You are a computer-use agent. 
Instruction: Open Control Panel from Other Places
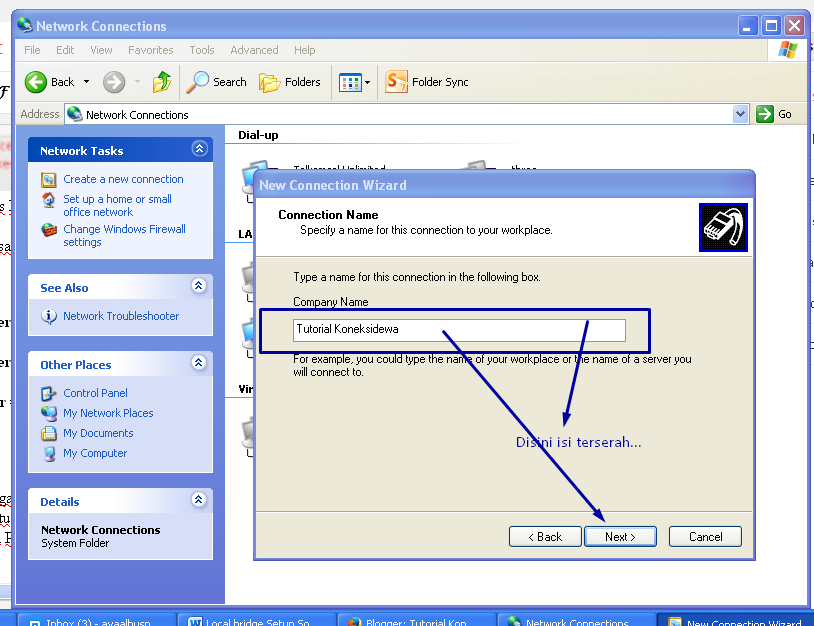[96, 393]
